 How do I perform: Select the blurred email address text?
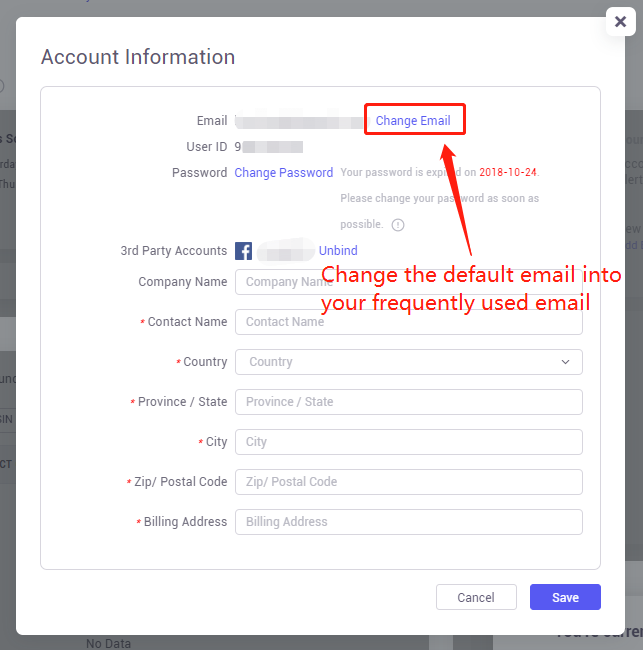[x=301, y=121]
